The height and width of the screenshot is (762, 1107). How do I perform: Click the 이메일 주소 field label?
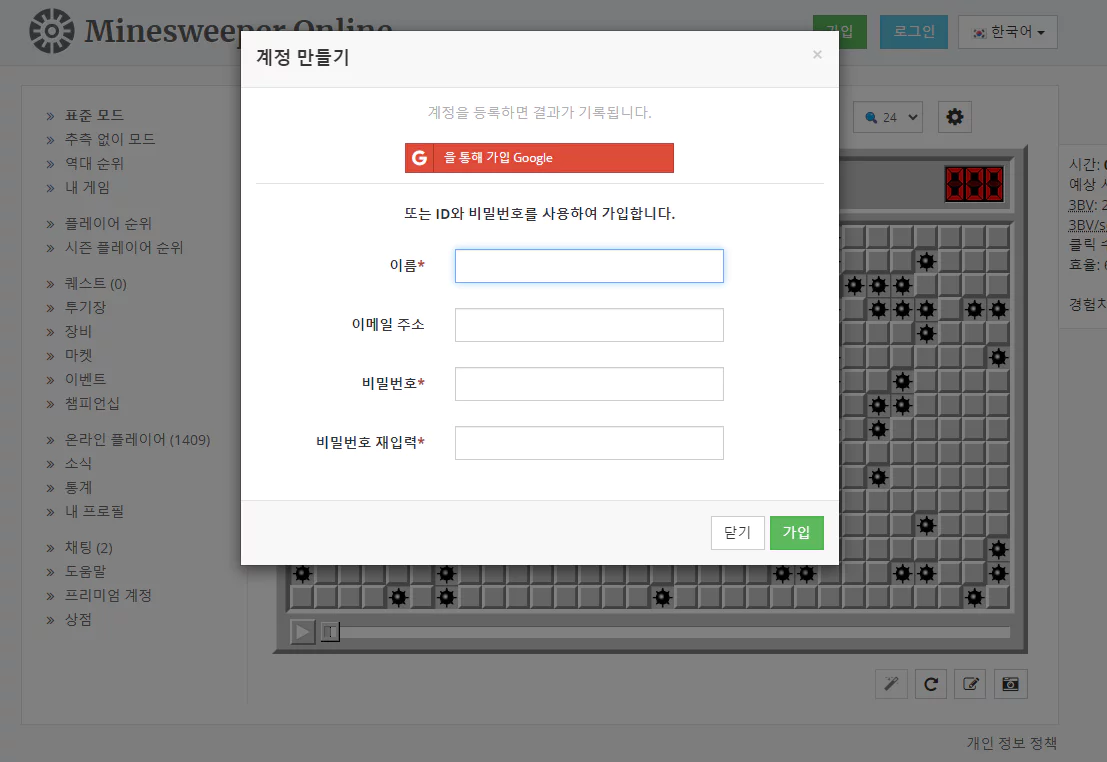[388, 325]
